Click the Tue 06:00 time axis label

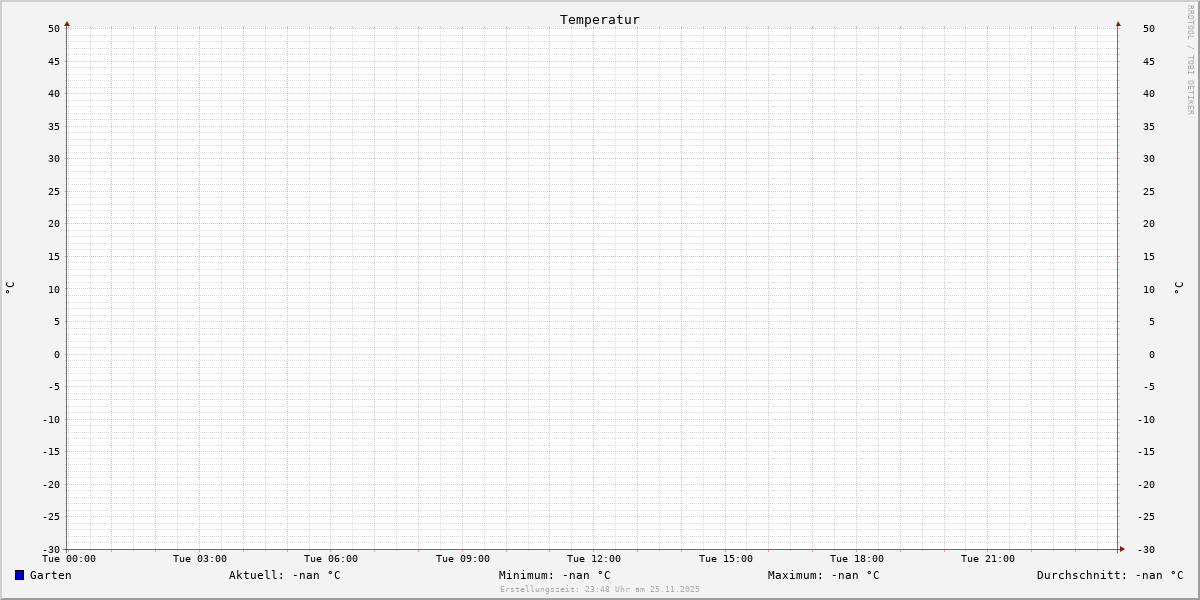331,559
